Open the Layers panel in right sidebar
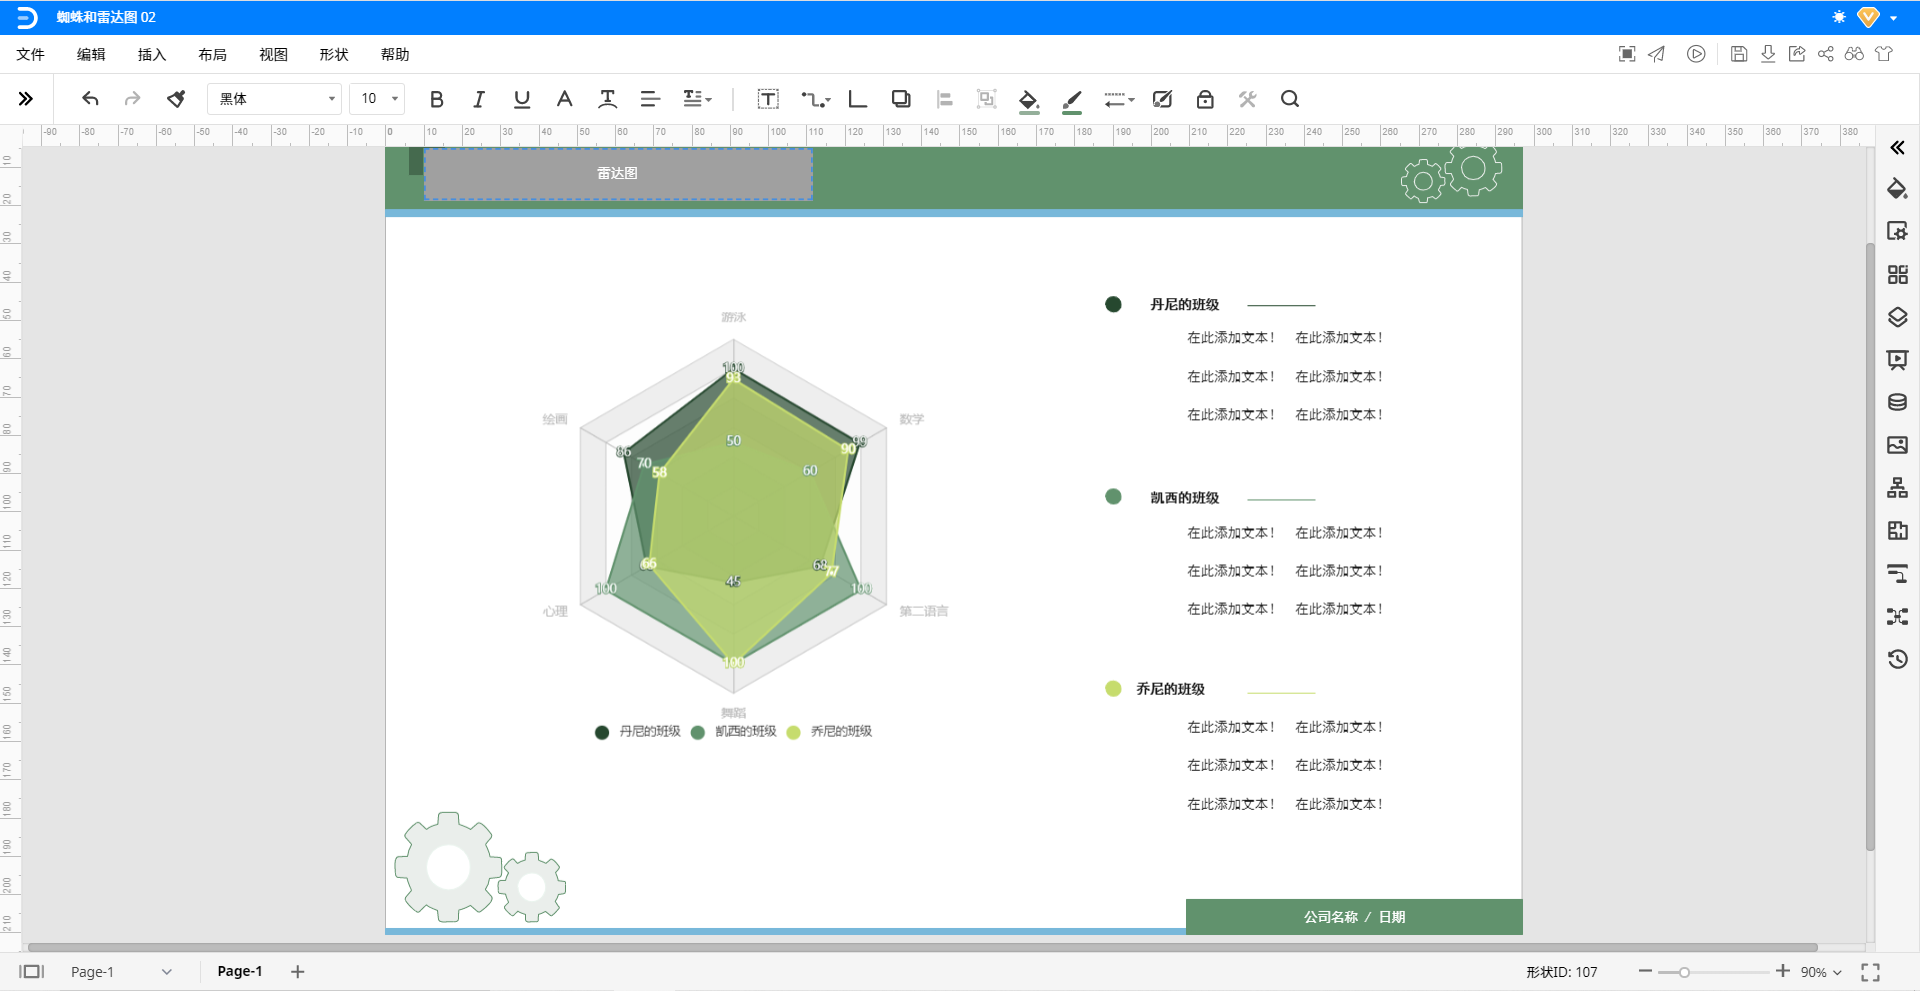The image size is (1920, 991). [1897, 317]
